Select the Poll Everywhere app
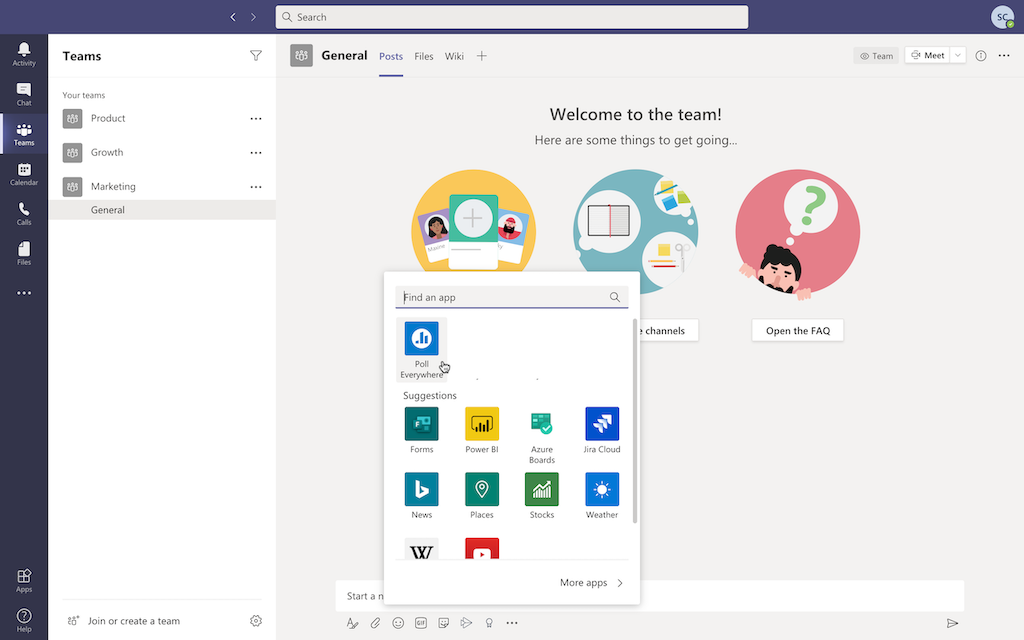 [422, 349]
